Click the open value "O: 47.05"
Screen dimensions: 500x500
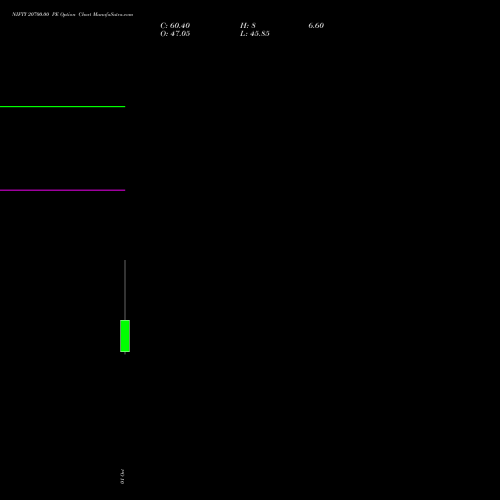175,34
